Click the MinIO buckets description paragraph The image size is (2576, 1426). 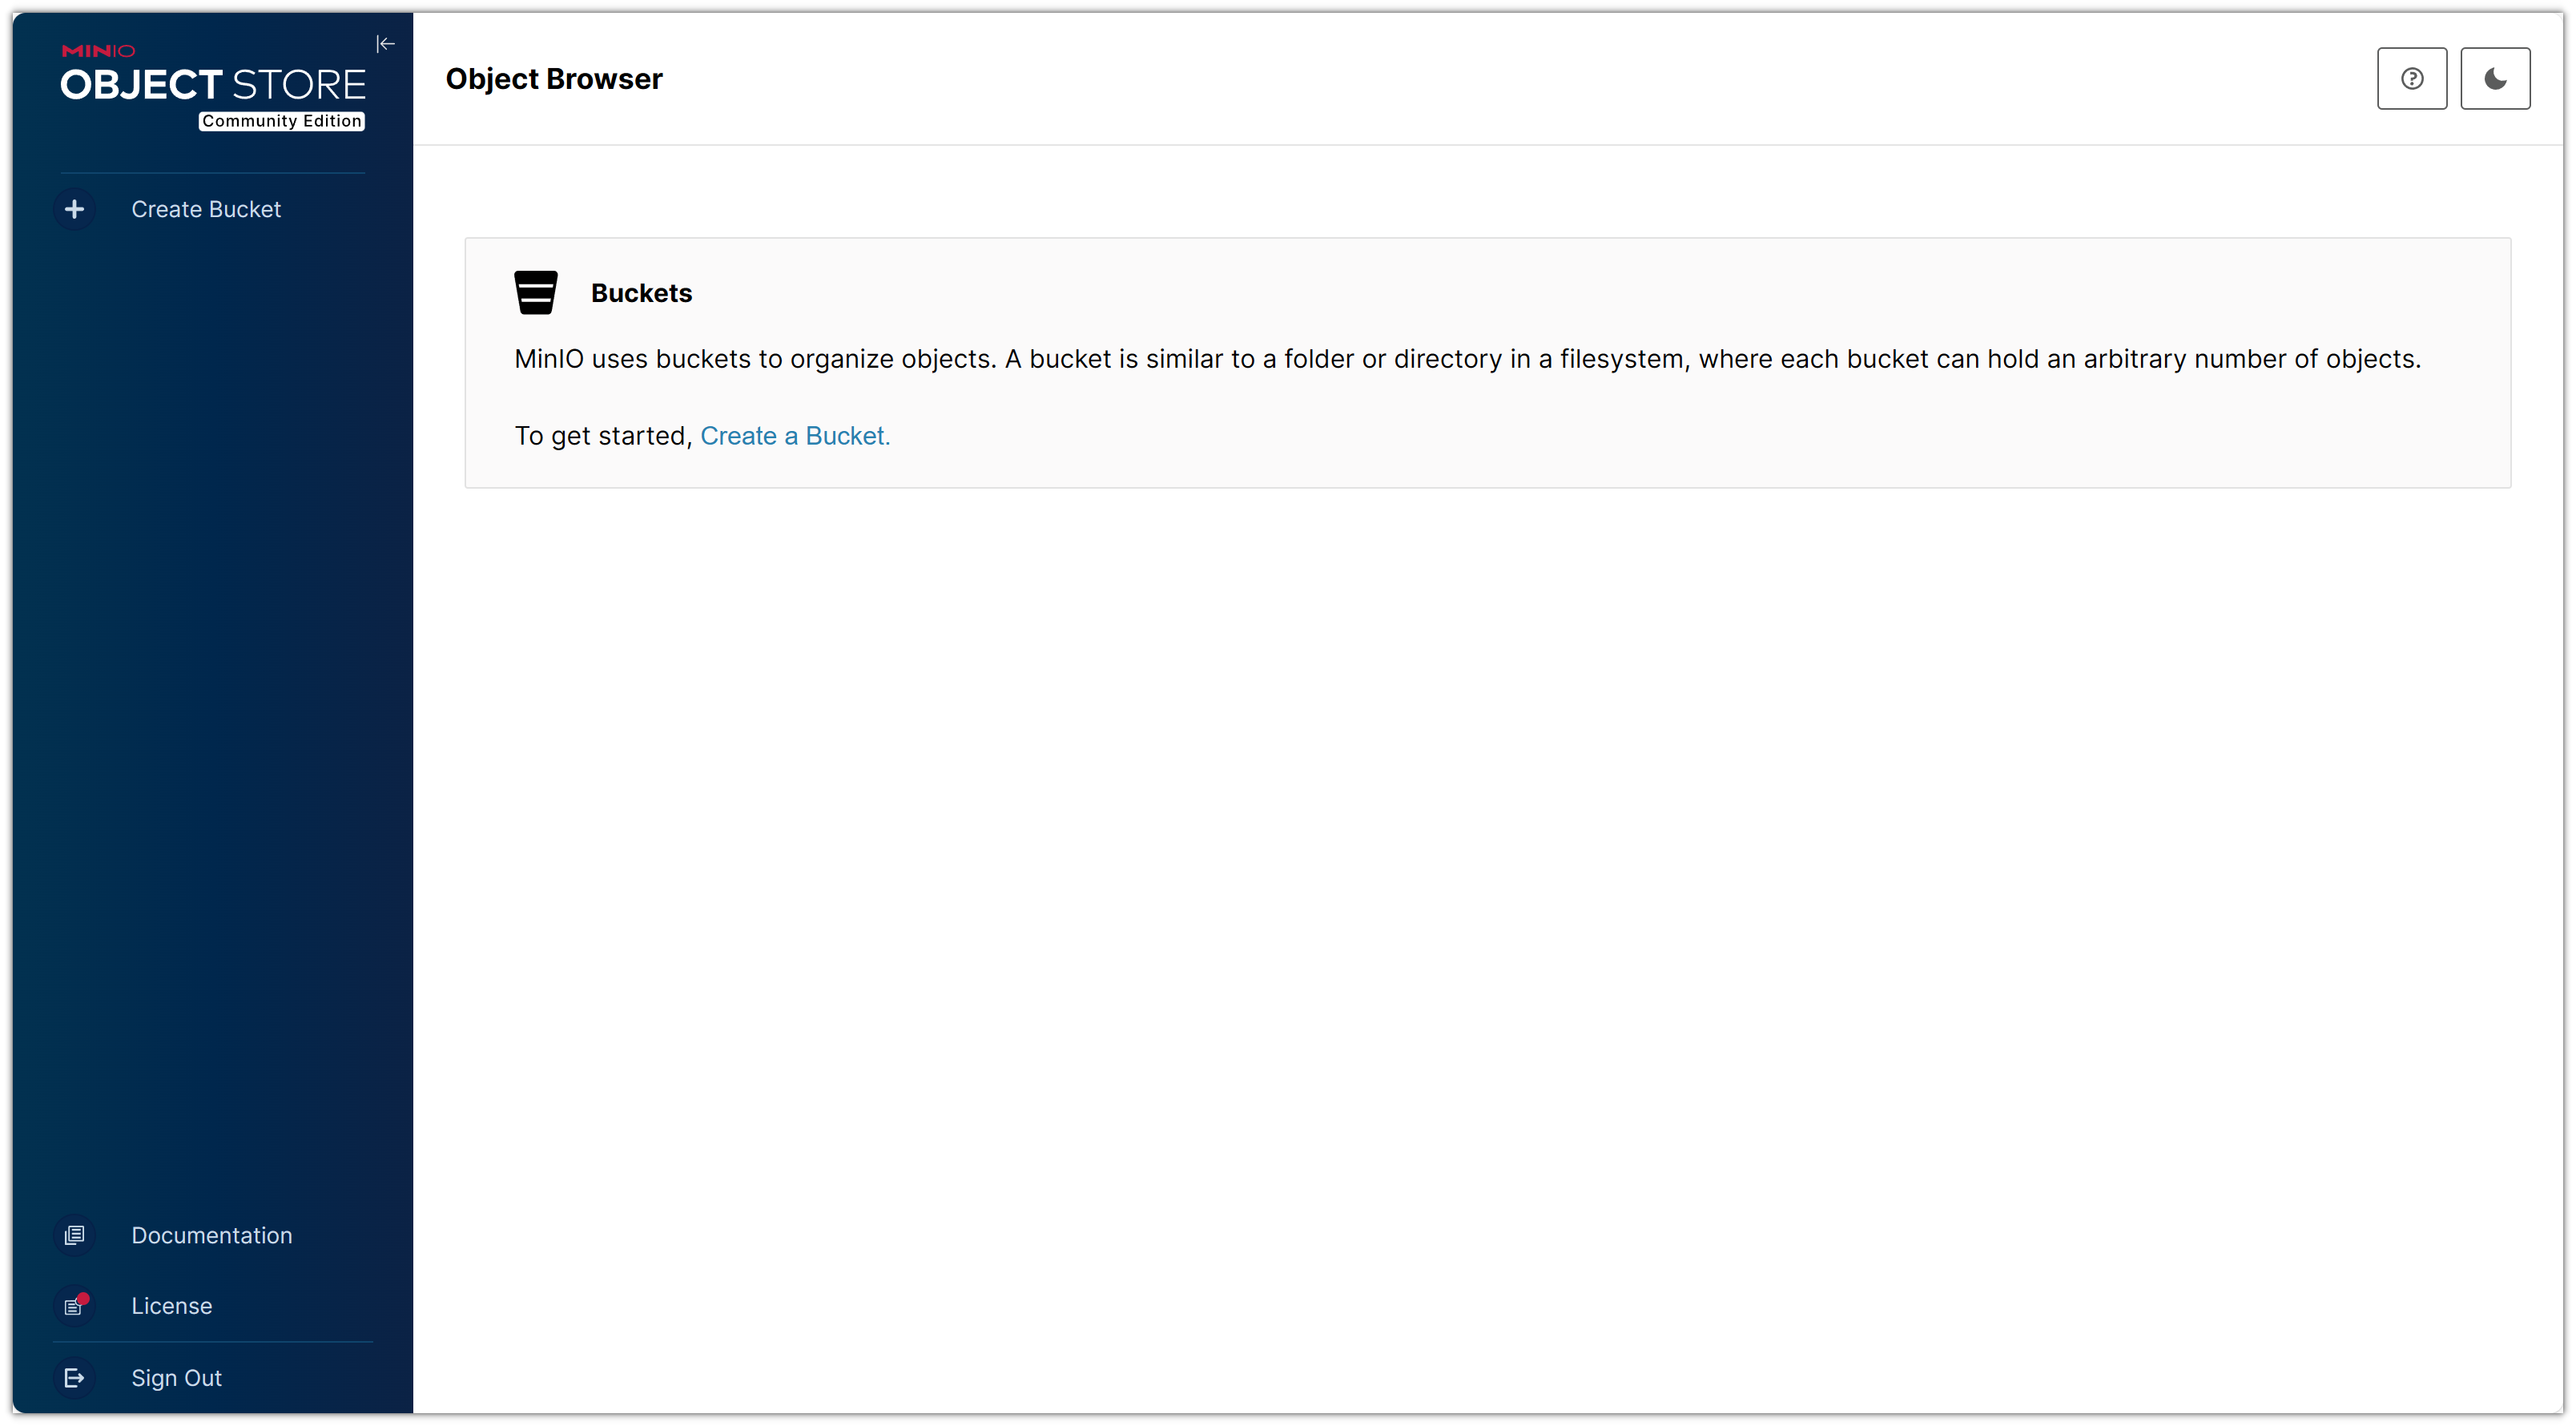tap(1467, 359)
